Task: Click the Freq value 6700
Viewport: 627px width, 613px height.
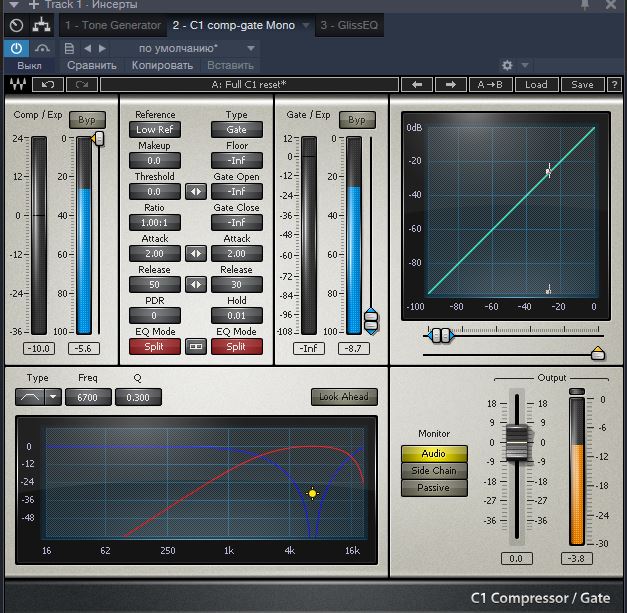Action: pyautogui.click(x=88, y=397)
